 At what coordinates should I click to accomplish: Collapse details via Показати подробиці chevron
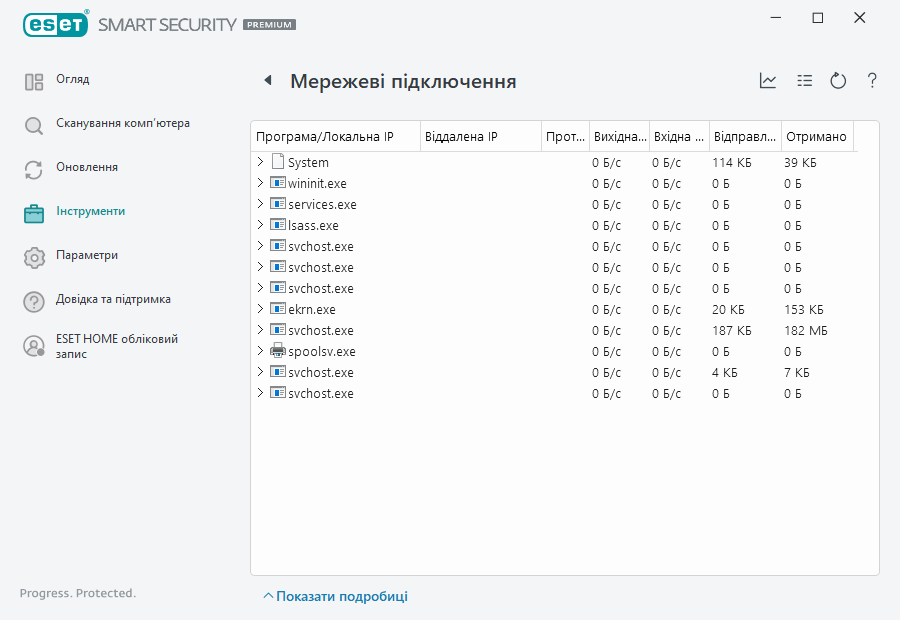click(268, 595)
